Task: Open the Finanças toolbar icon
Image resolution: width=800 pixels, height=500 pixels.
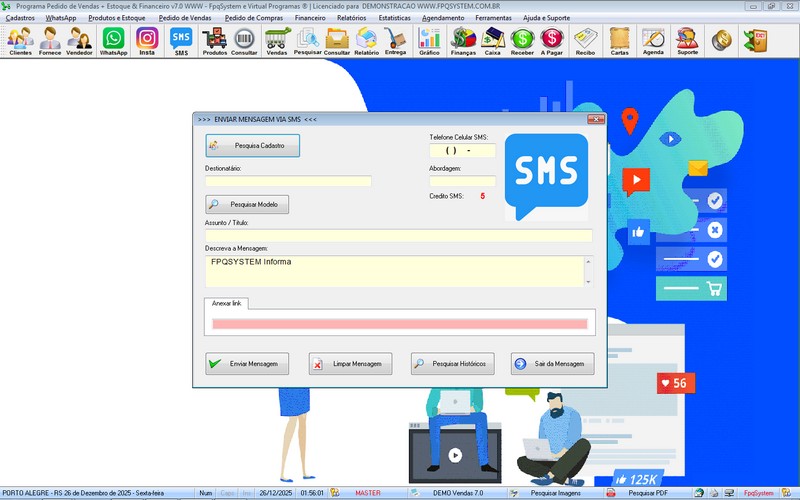Action: click(463, 41)
